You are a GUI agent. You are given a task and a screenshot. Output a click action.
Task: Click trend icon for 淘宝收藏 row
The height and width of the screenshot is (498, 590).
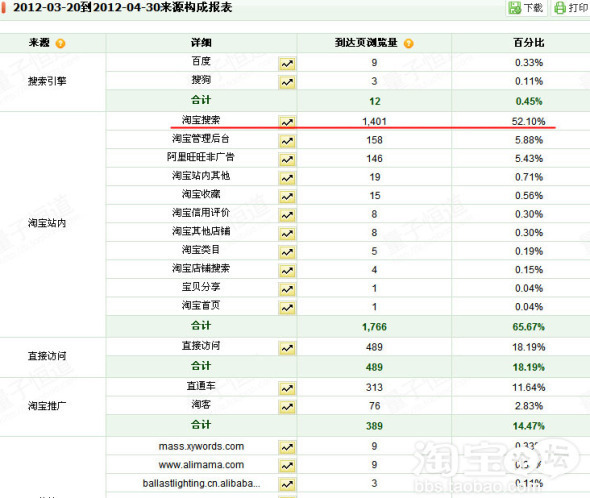pos(287,196)
